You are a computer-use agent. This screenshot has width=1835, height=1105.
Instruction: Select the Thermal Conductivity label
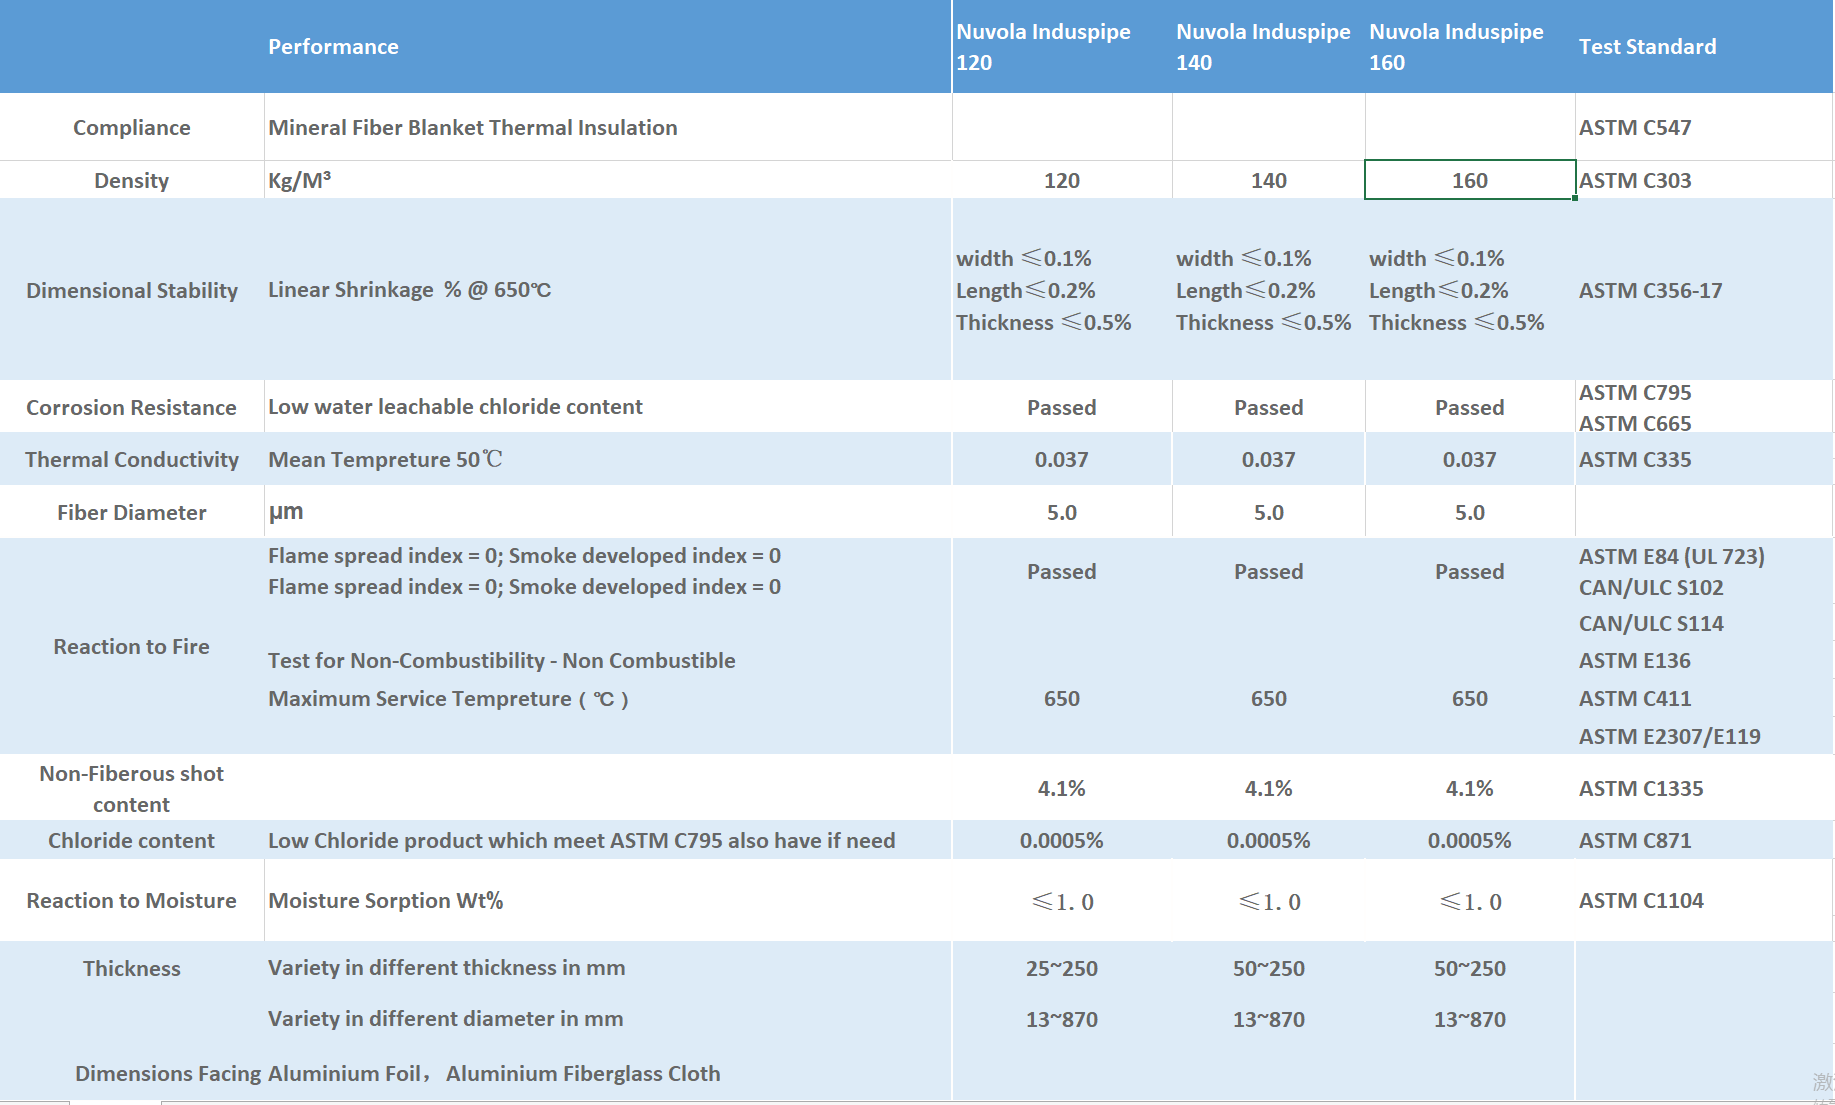tap(132, 459)
